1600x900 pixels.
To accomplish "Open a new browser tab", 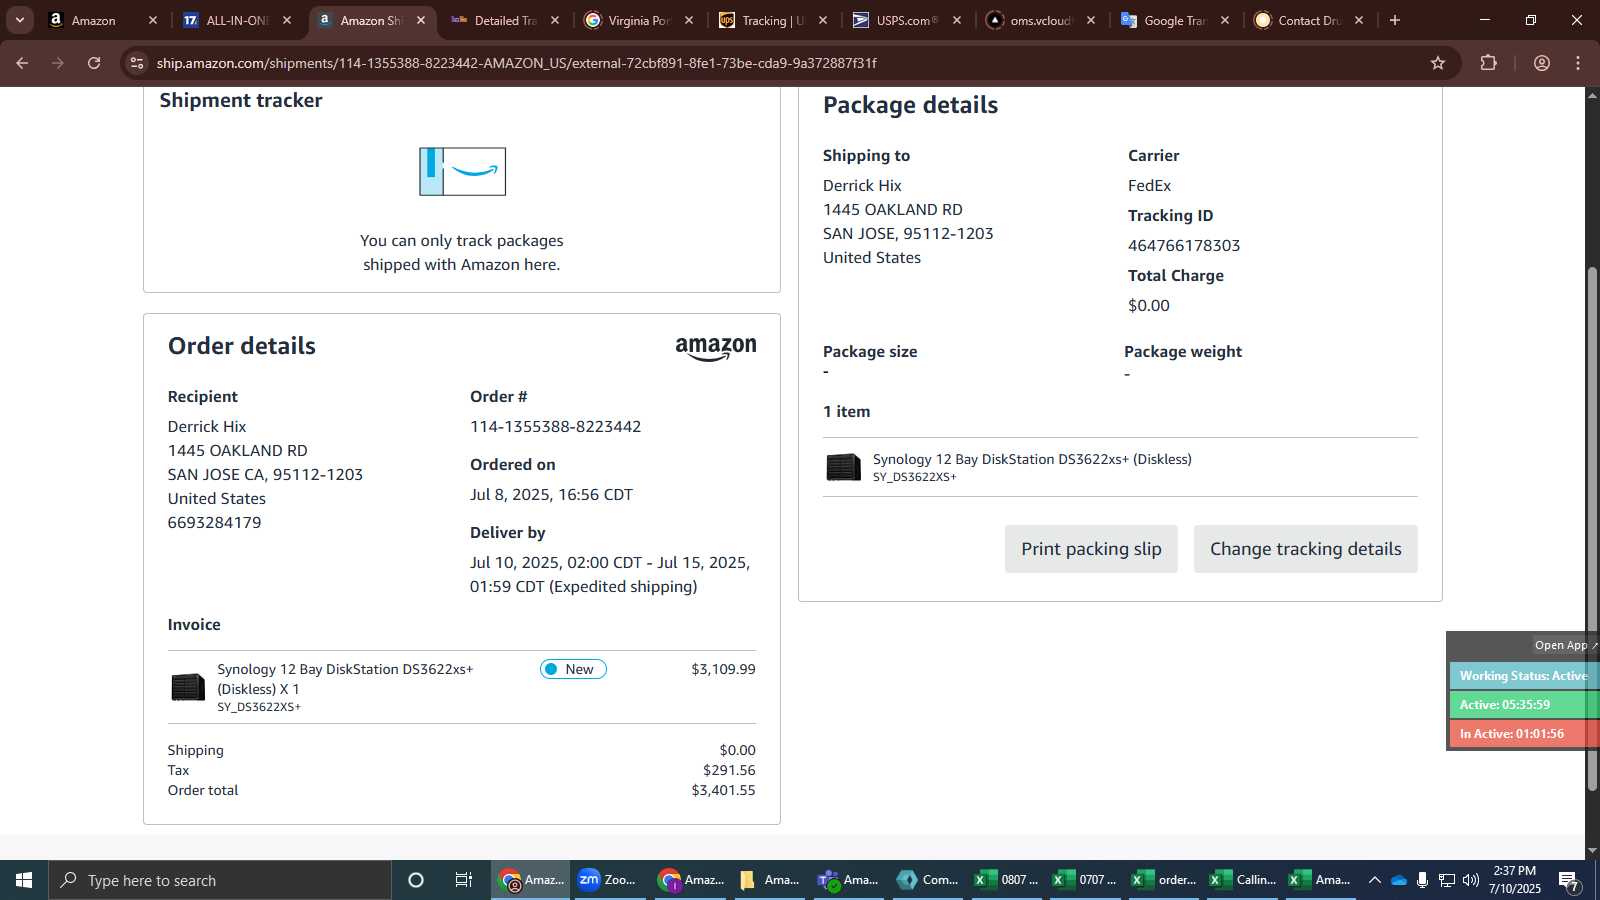I will 1395,20.
